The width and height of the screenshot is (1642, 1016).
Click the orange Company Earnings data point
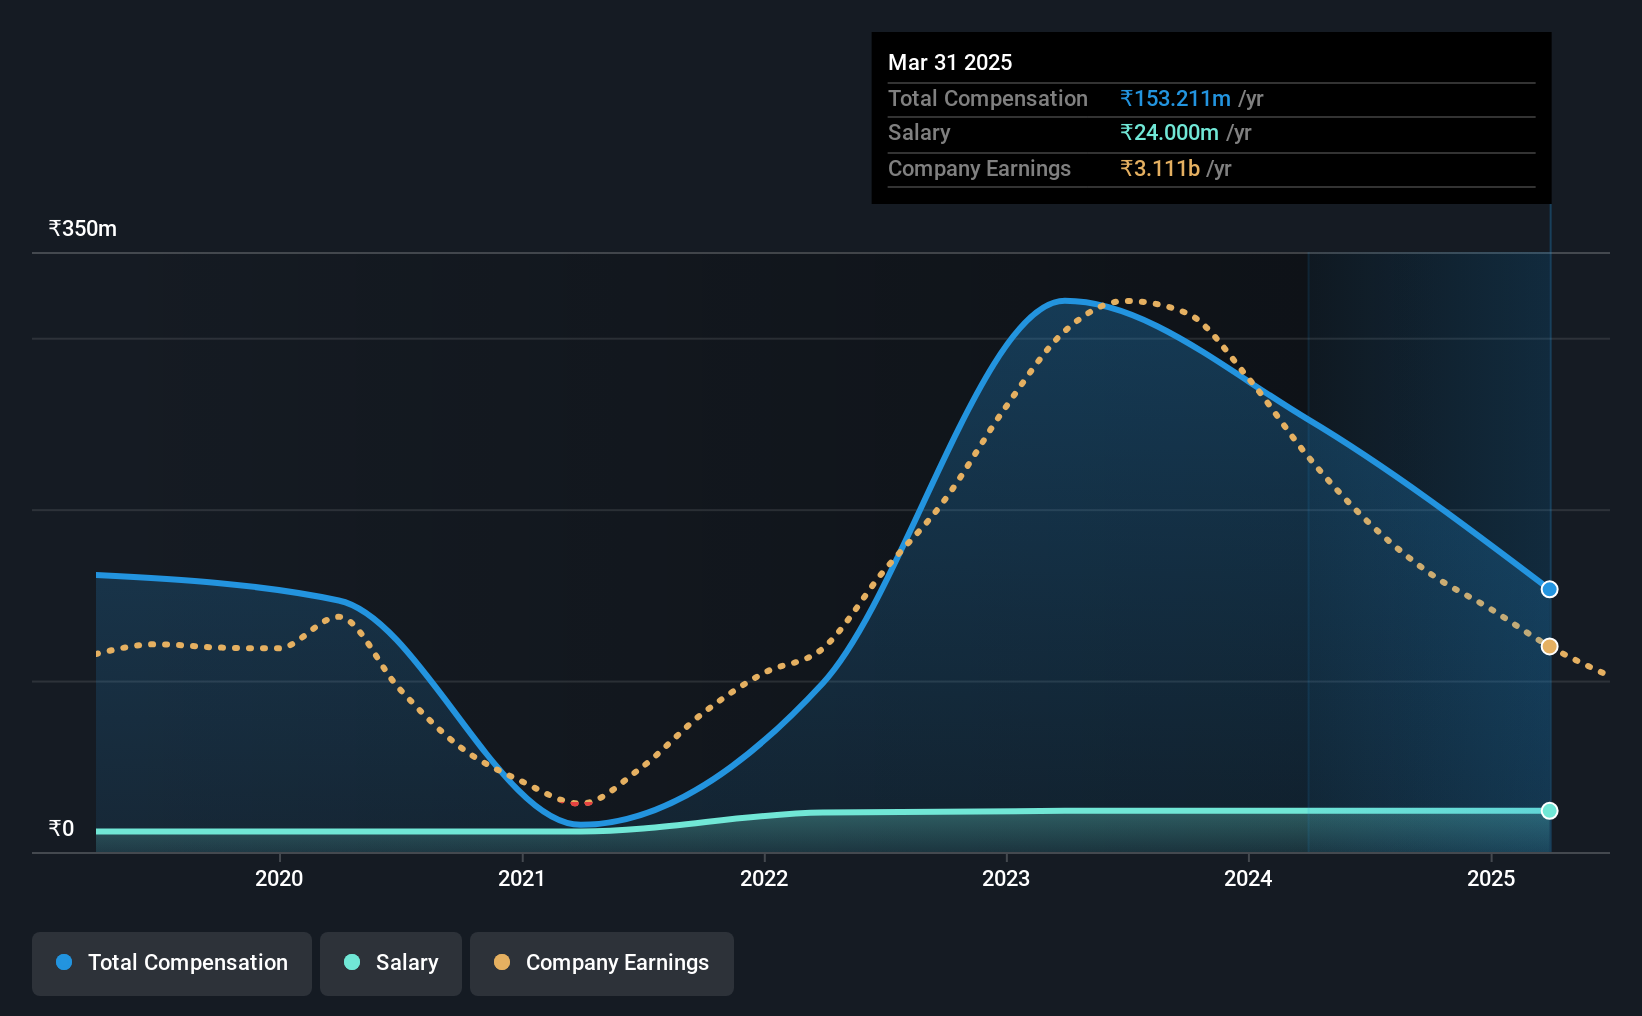point(1549,646)
